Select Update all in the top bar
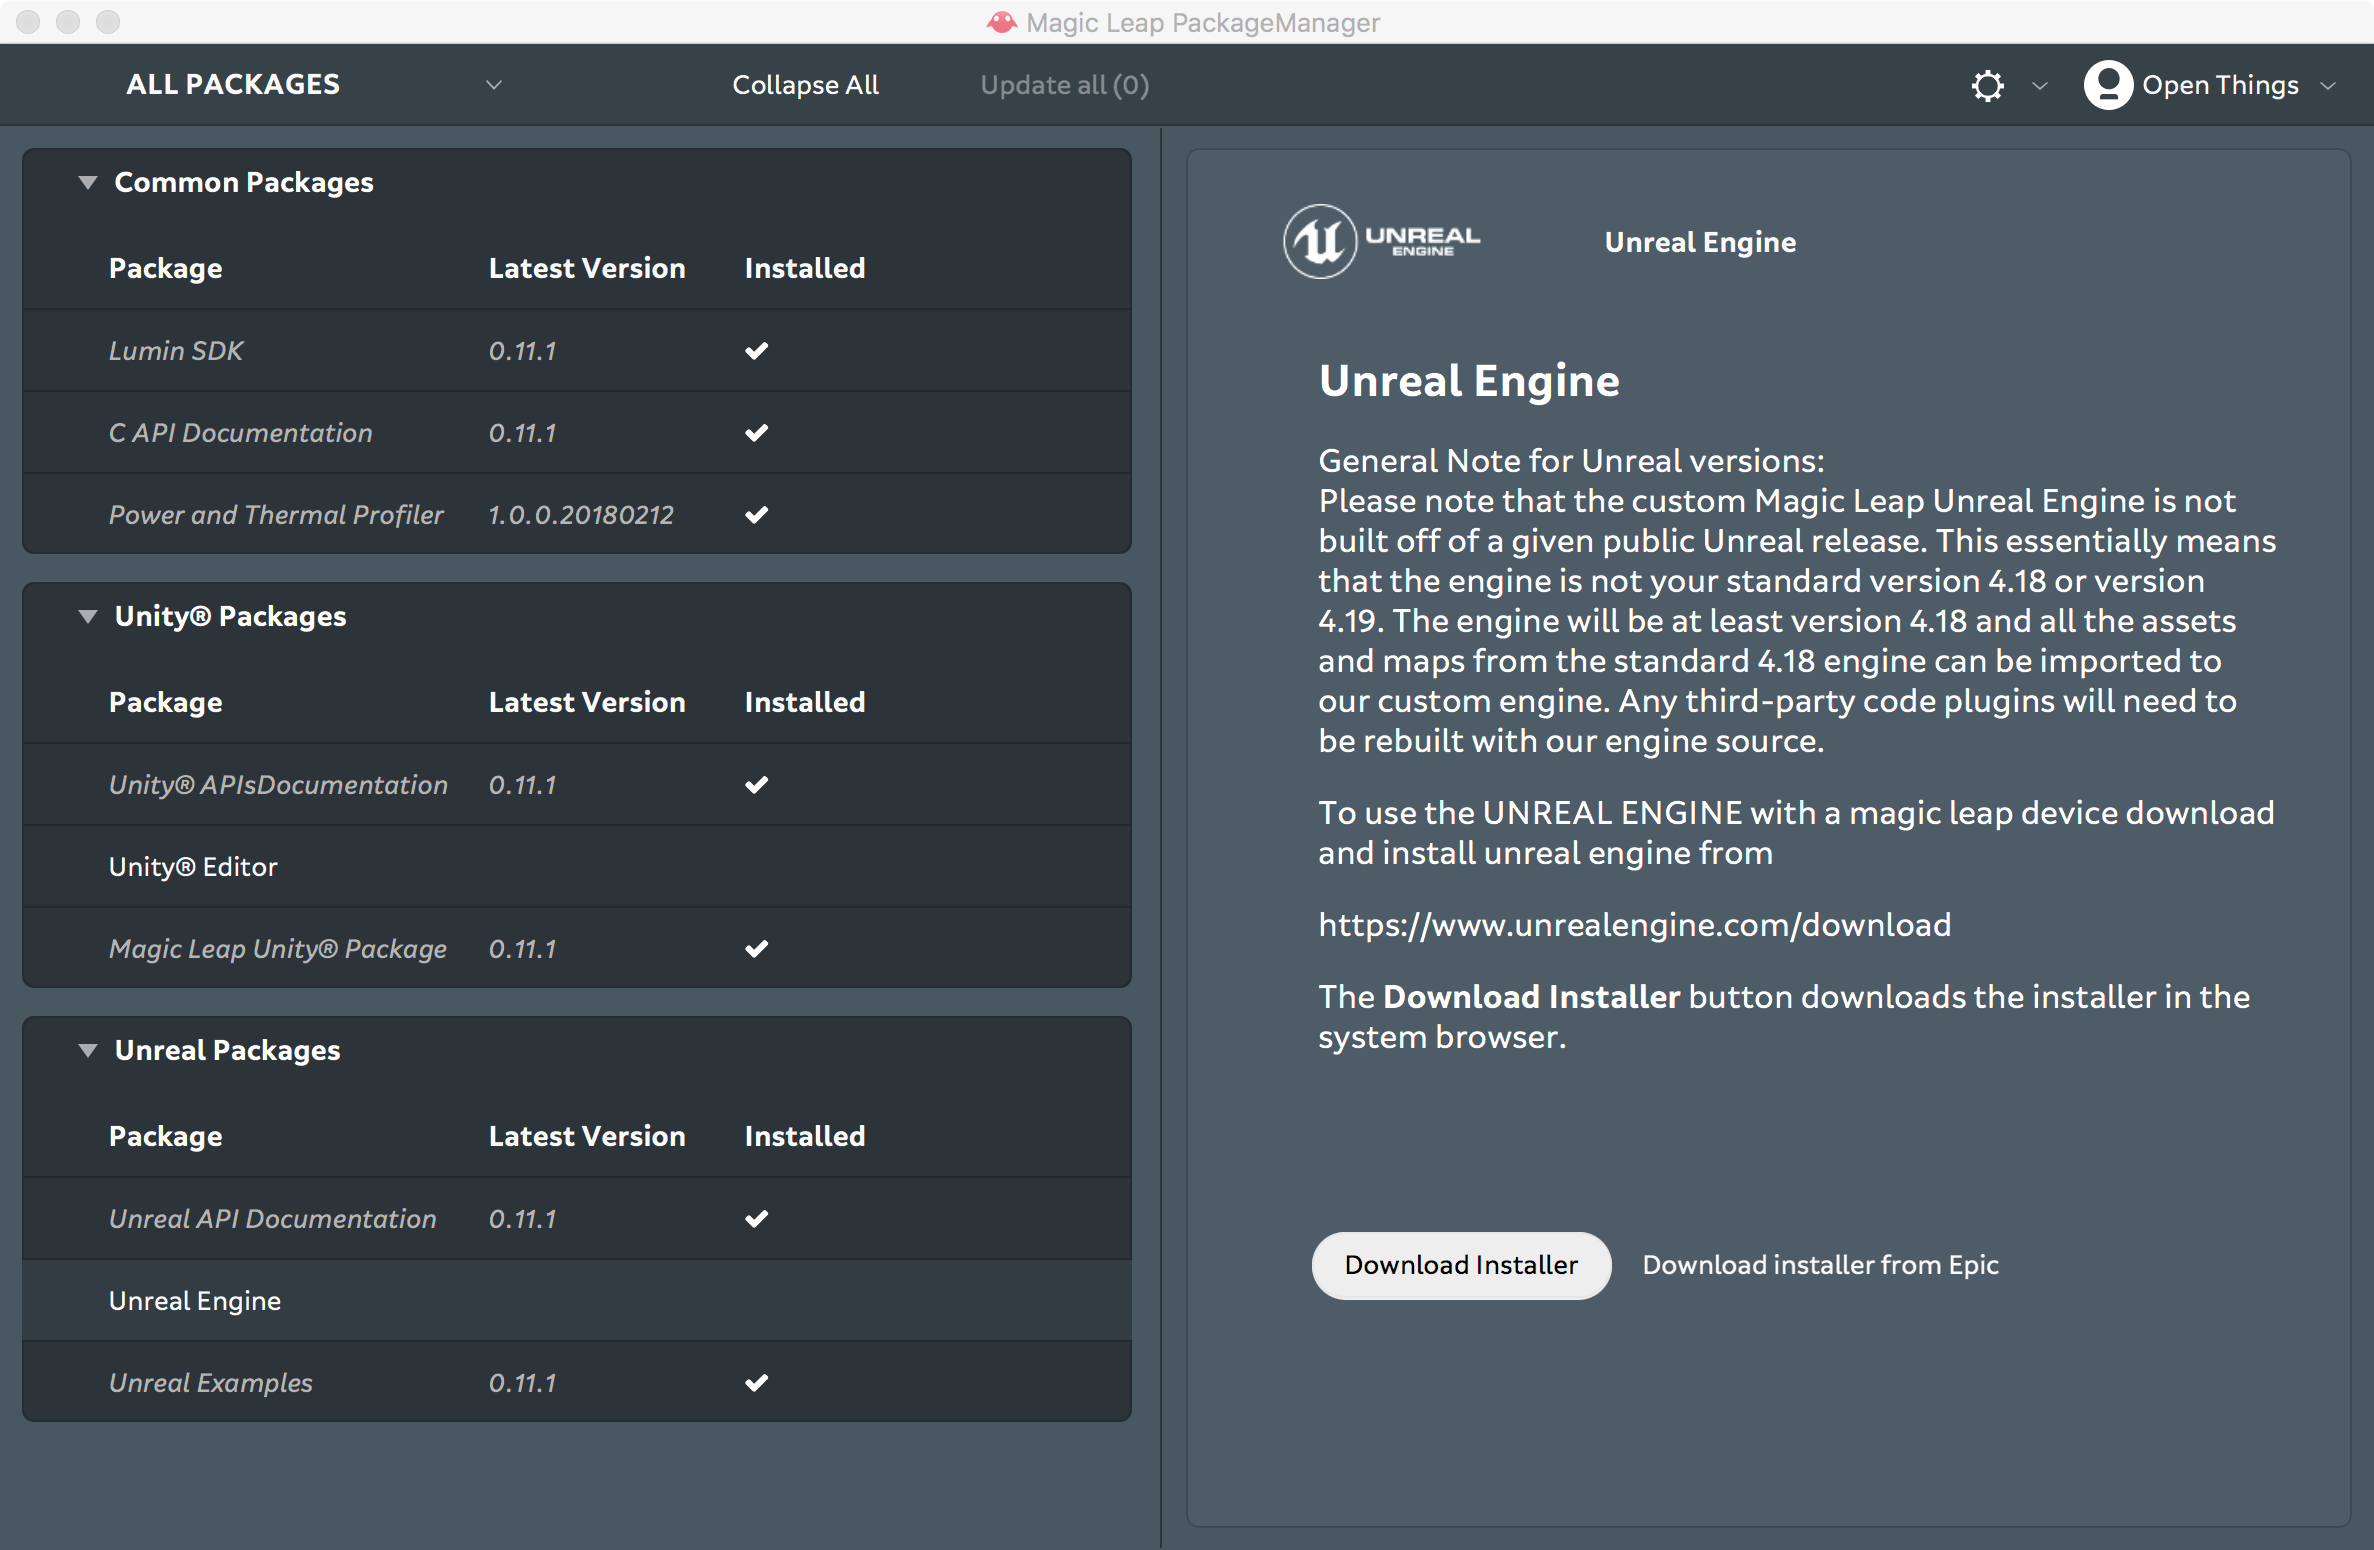This screenshot has height=1550, width=2374. (1064, 85)
